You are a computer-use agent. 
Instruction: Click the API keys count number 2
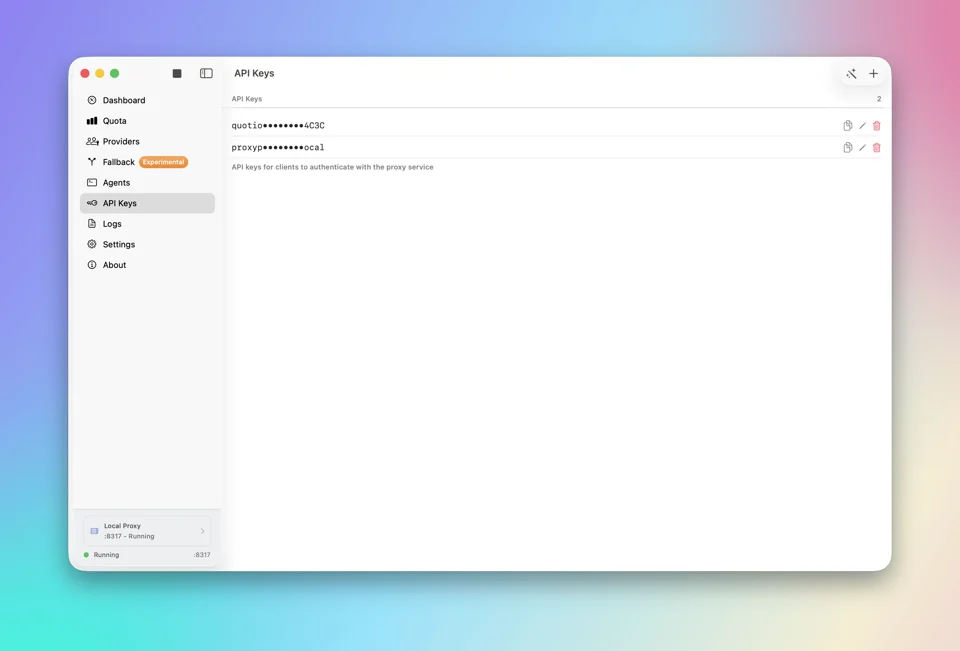(x=879, y=99)
